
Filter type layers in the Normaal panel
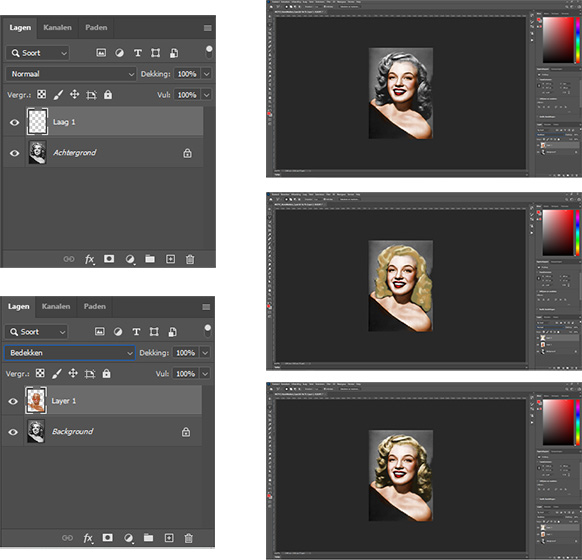tap(138, 53)
